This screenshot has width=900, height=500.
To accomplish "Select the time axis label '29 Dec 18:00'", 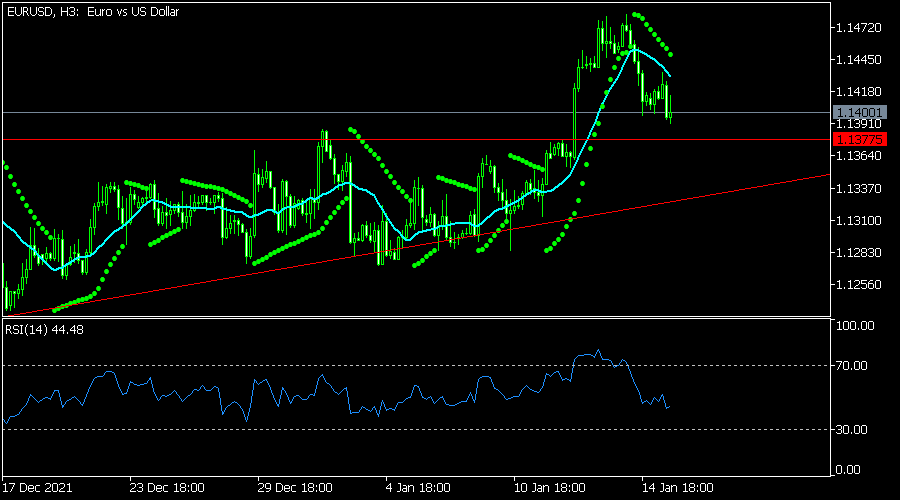I will [x=295, y=488].
